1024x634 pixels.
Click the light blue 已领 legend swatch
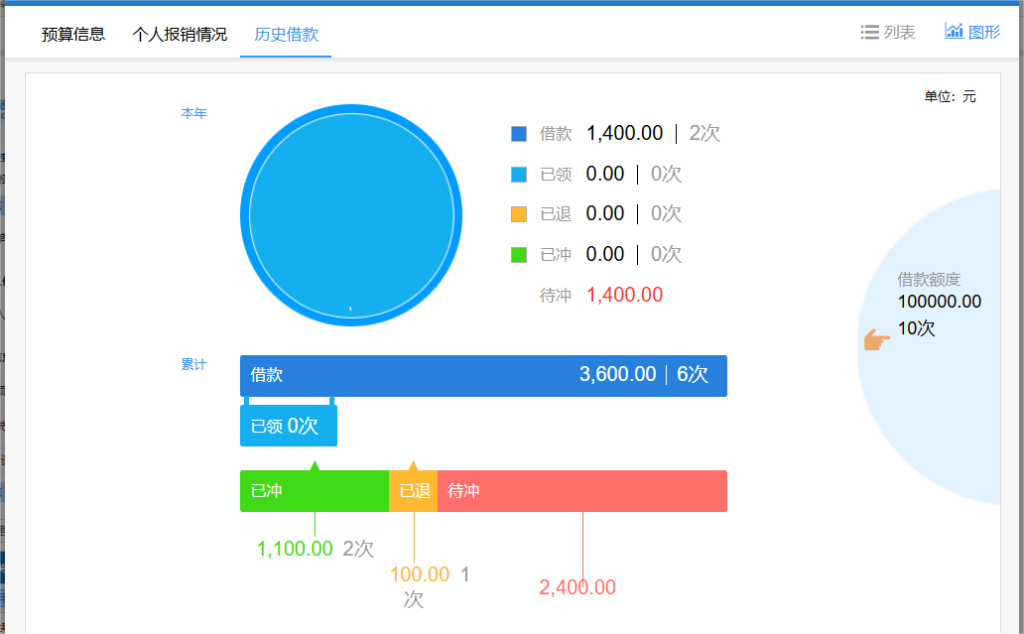519,174
